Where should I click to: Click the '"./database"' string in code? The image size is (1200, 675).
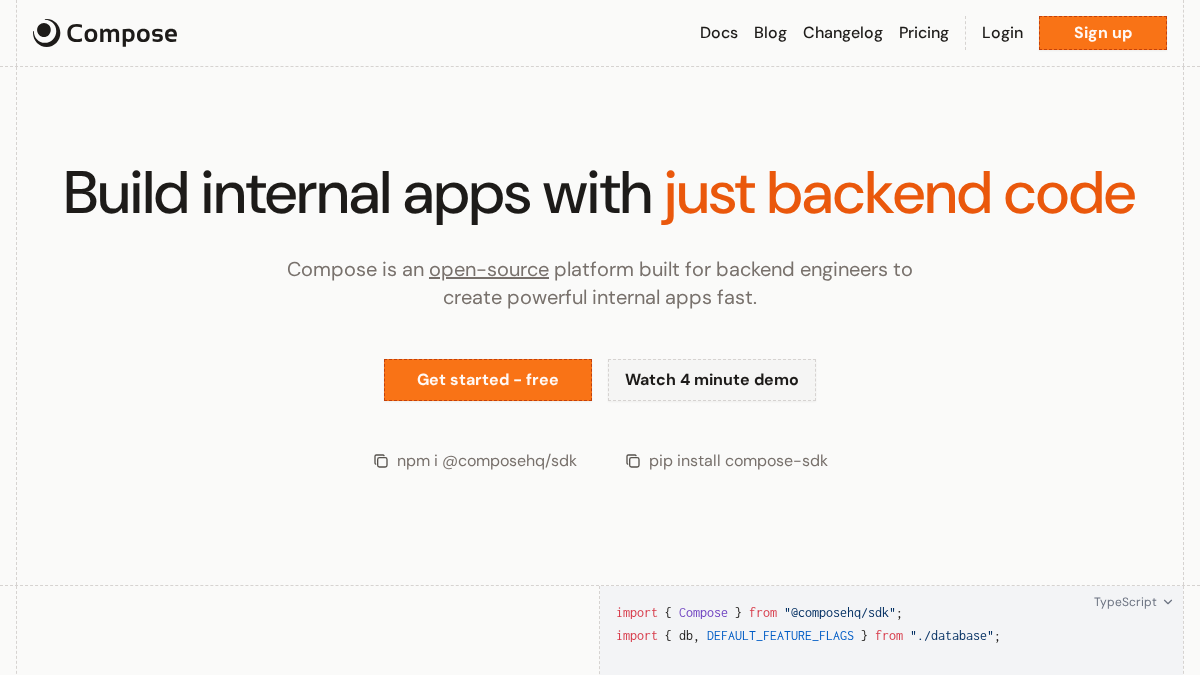click(952, 636)
